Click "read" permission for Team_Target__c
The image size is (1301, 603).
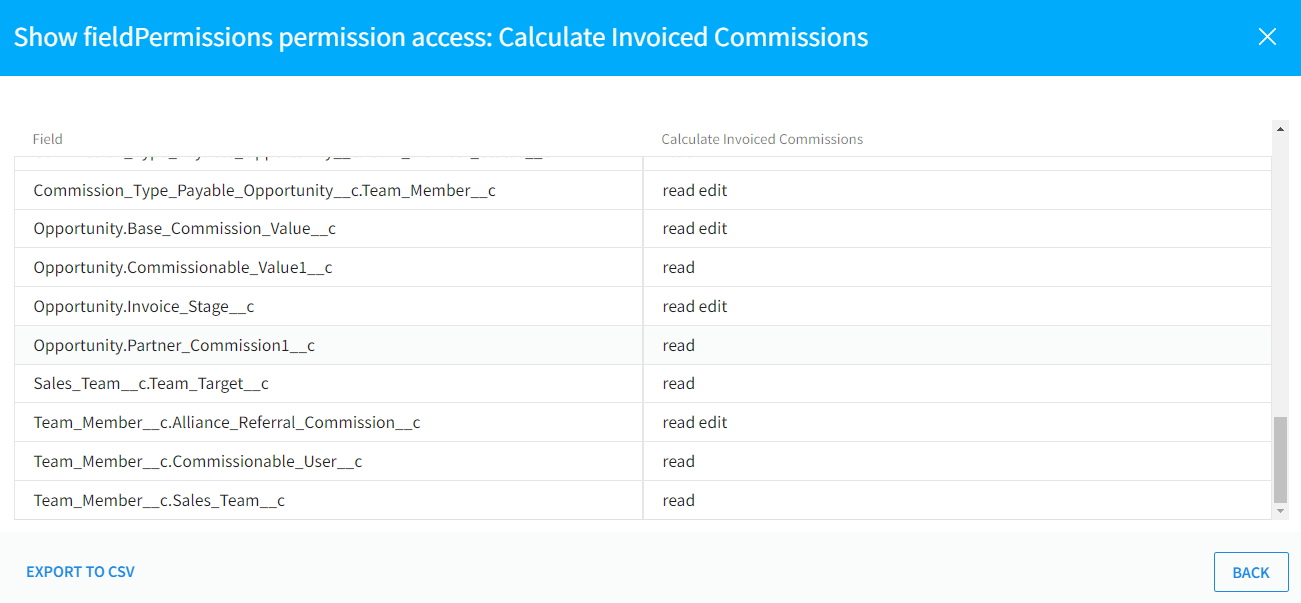point(679,384)
